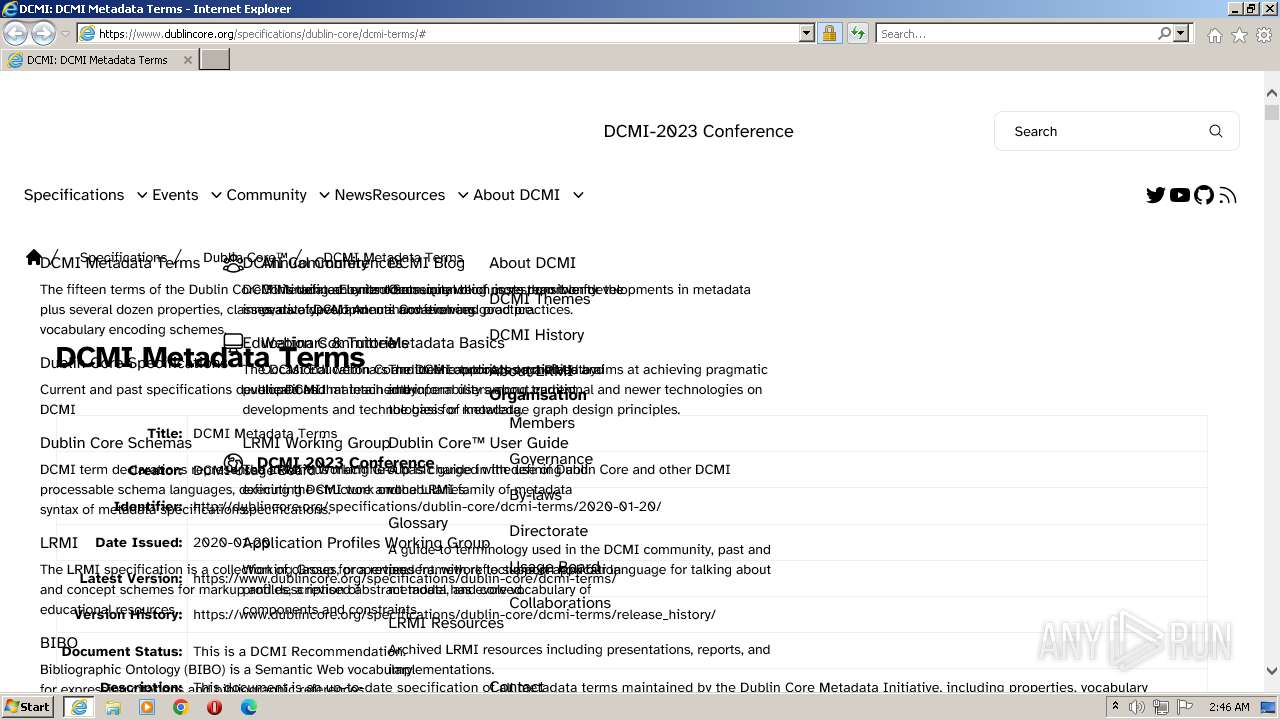
Task: Open Glossary link
Action: [418, 523]
